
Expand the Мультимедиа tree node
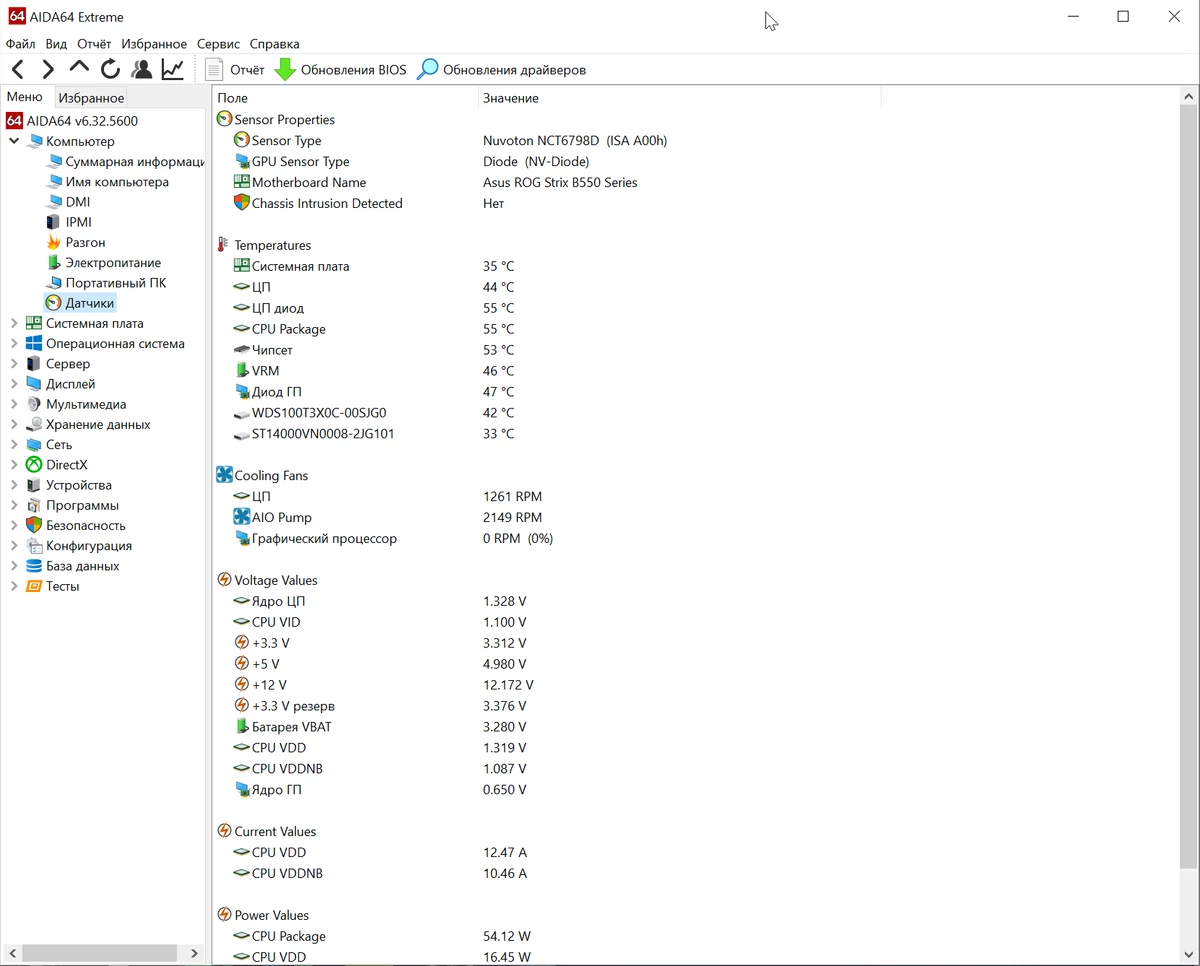[x=14, y=404]
